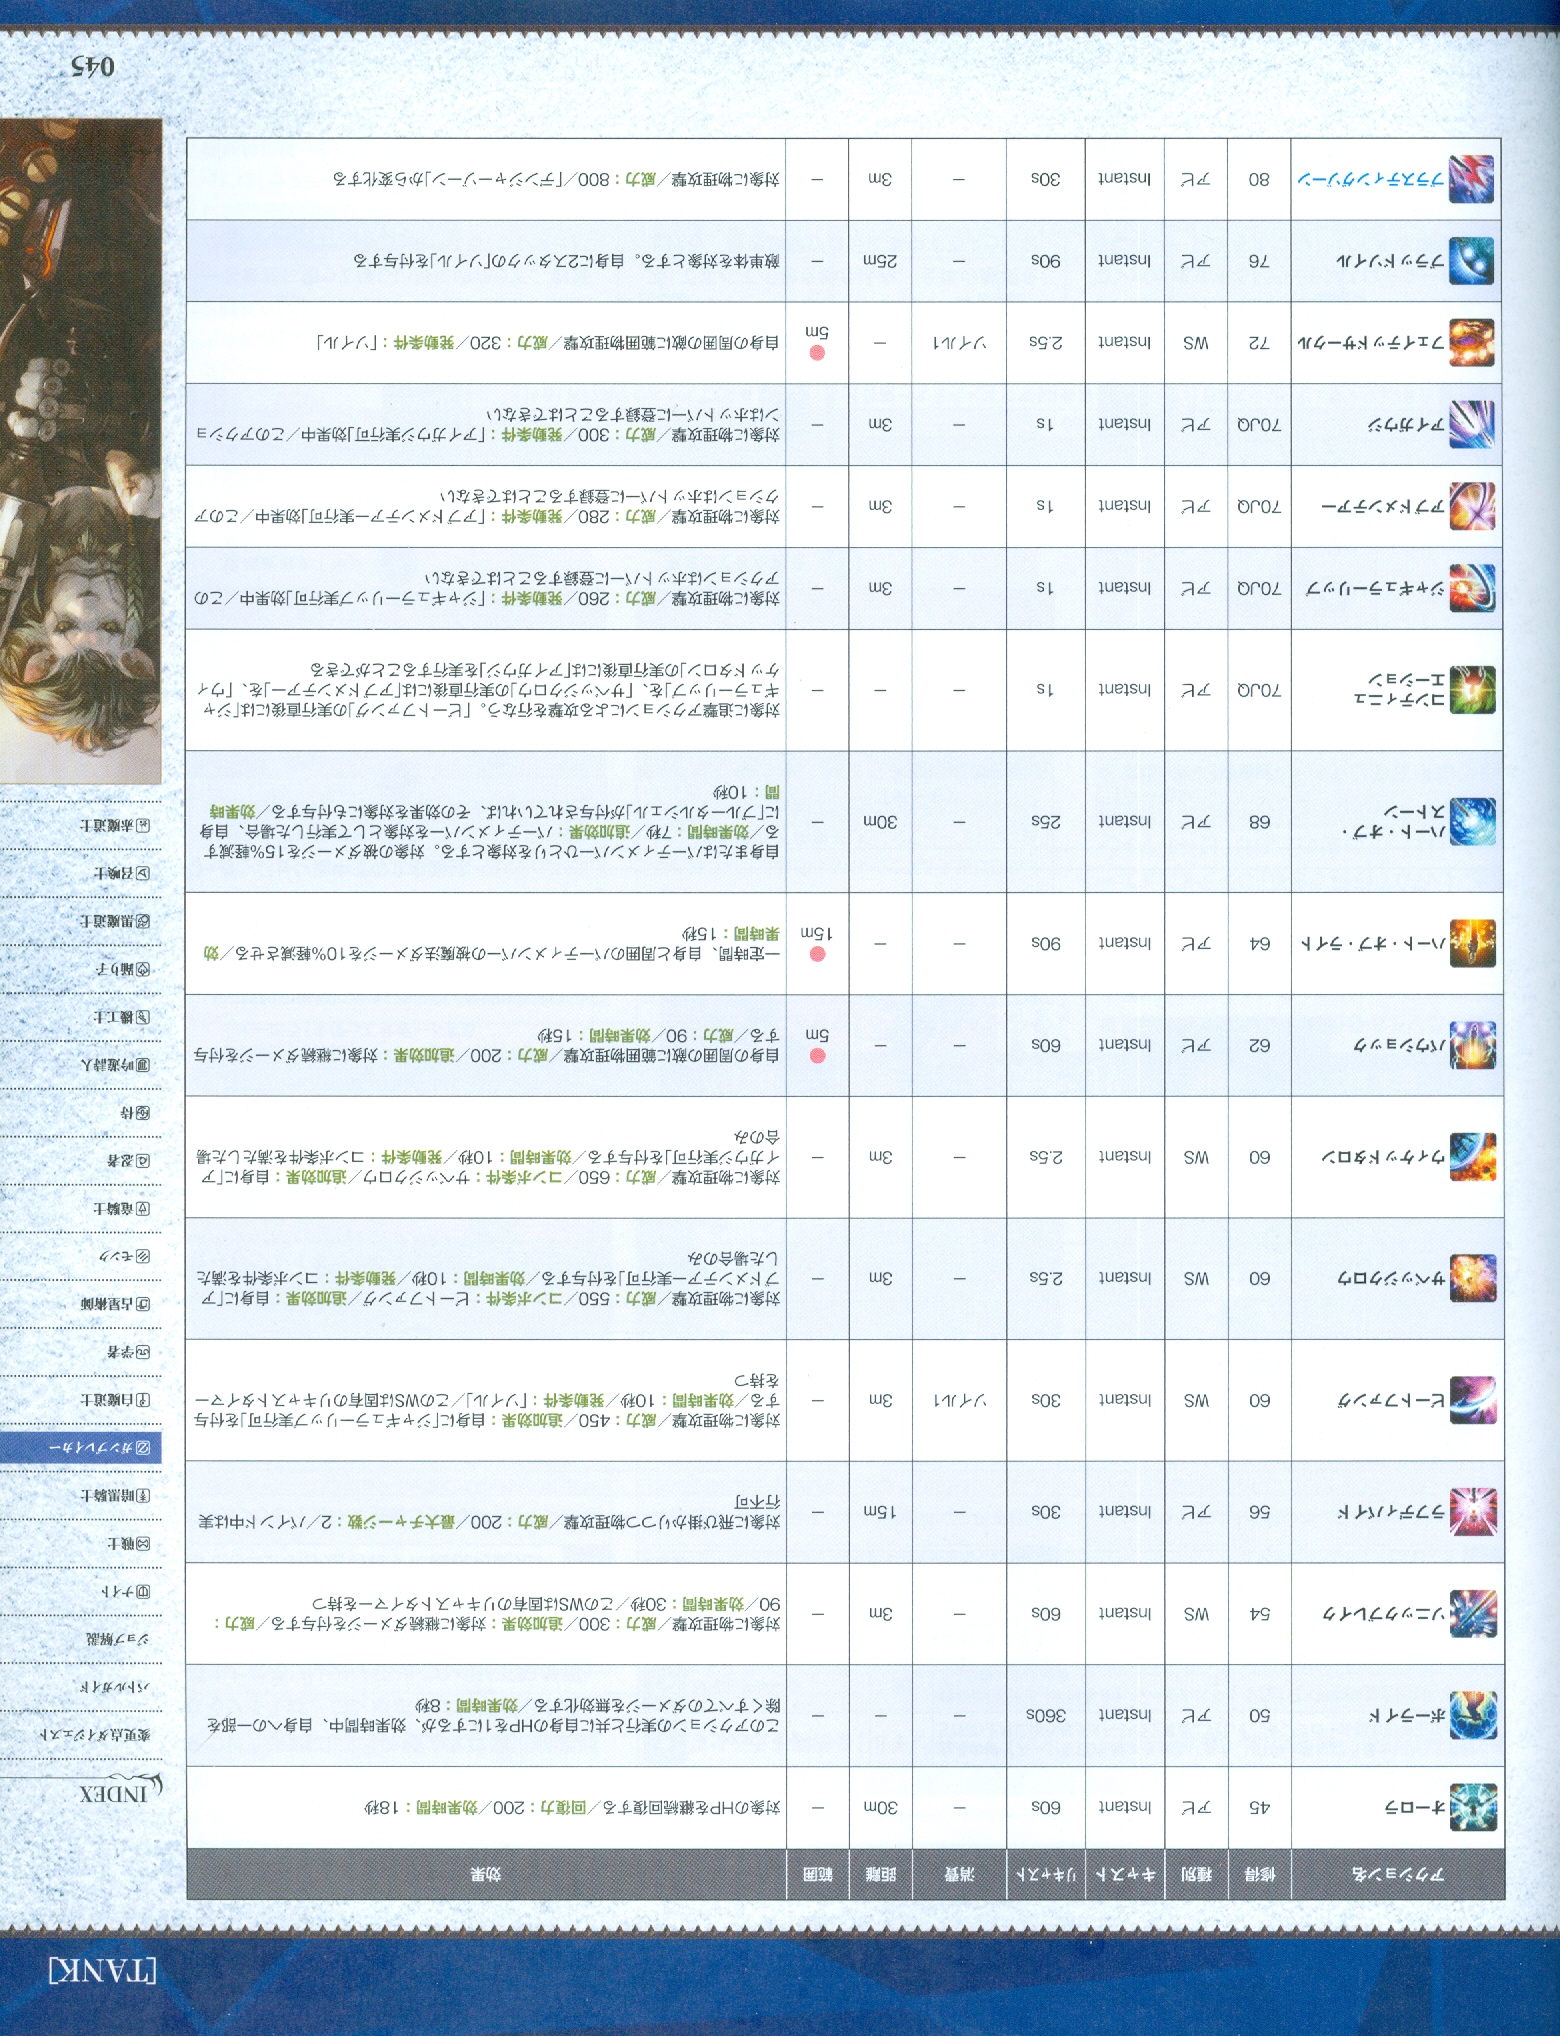Click the リキャスト column header
Image resolution: width=1560 pixels, height=2036 pixels.
coord(1045,1874)
